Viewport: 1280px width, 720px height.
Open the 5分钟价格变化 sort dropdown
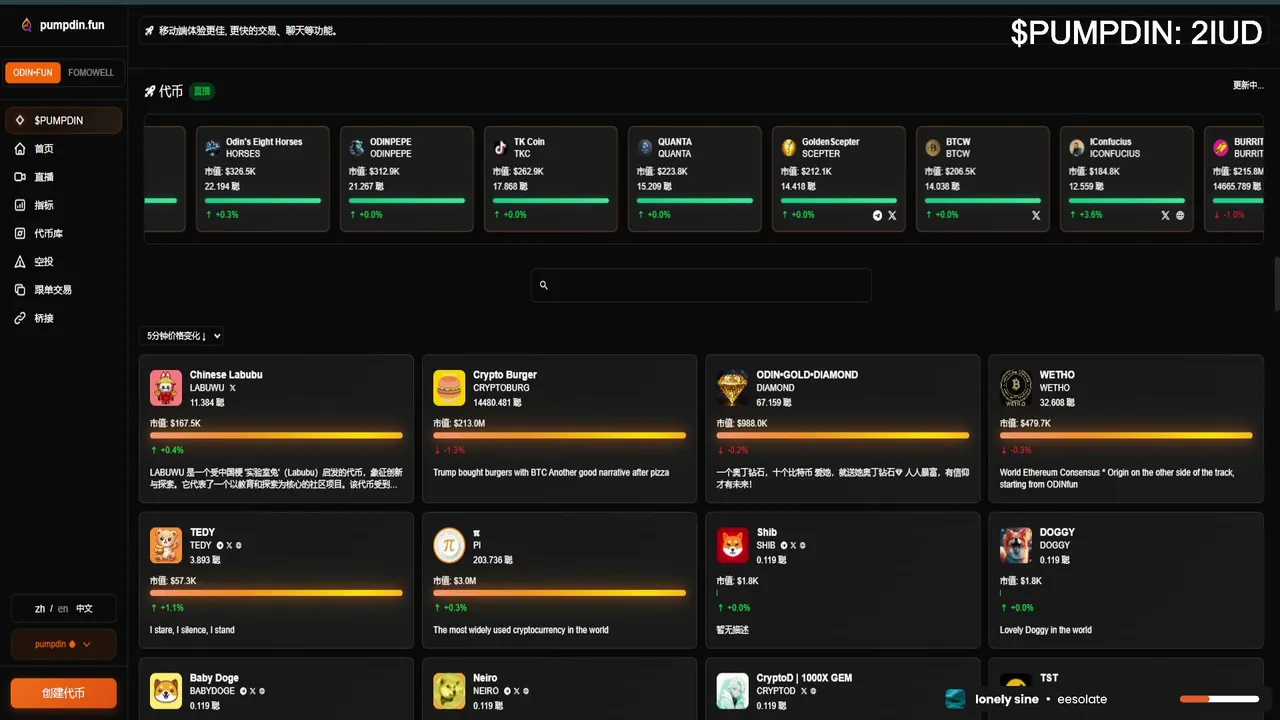[x=183, y=336]
